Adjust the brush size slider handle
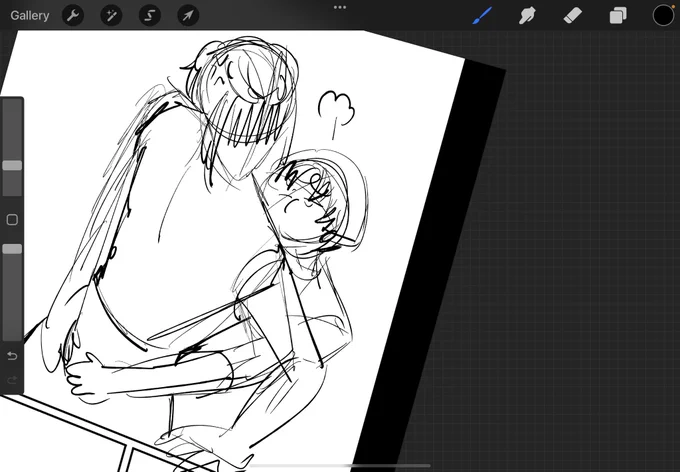The width and height of the screenshot is (680, 472). [x=12, y=165]
